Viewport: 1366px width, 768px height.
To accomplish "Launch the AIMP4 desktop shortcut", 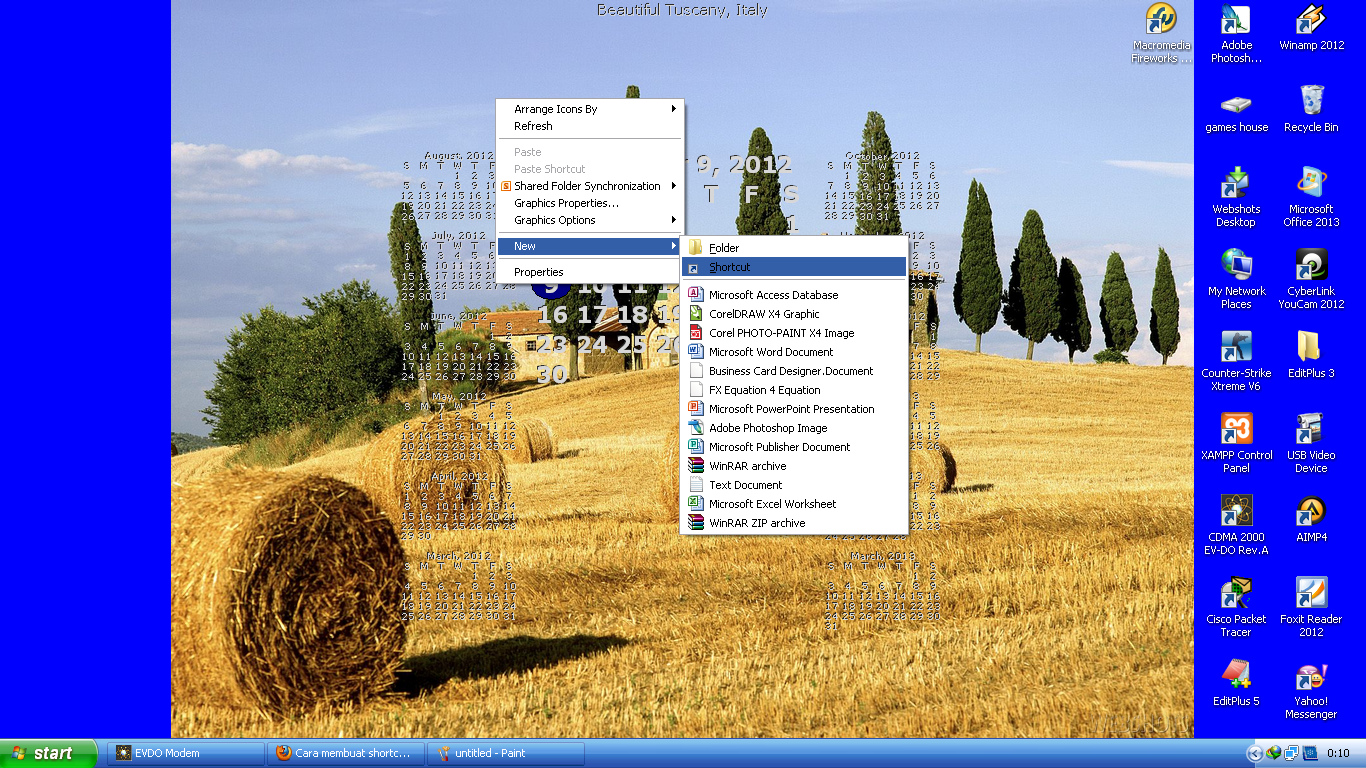I will 1311,519.
